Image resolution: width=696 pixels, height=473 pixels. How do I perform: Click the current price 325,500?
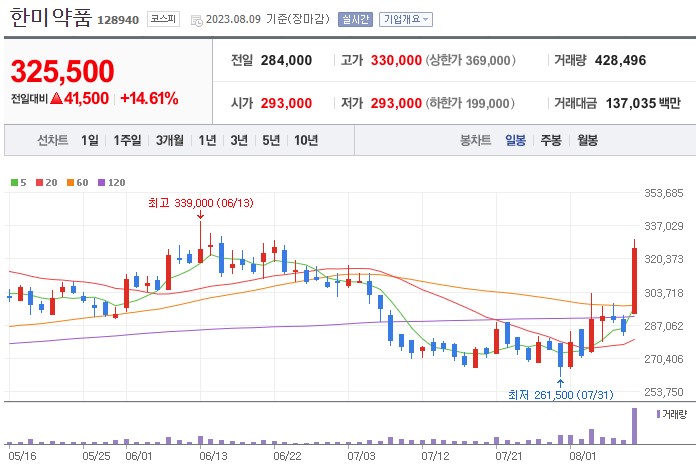[x=63, y=71]
